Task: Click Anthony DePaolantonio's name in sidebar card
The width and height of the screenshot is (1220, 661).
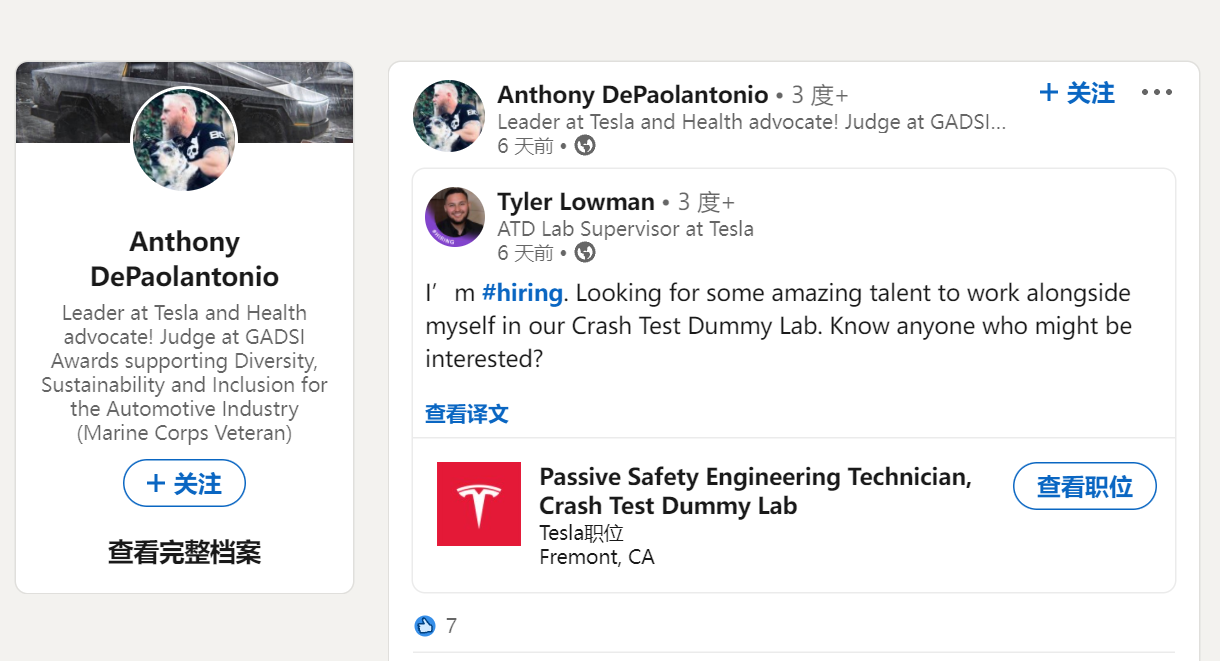Action: coord(184,259)
